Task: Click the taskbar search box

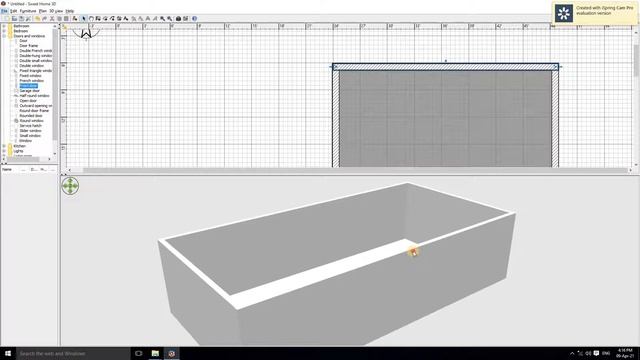Action: point(73,353)
